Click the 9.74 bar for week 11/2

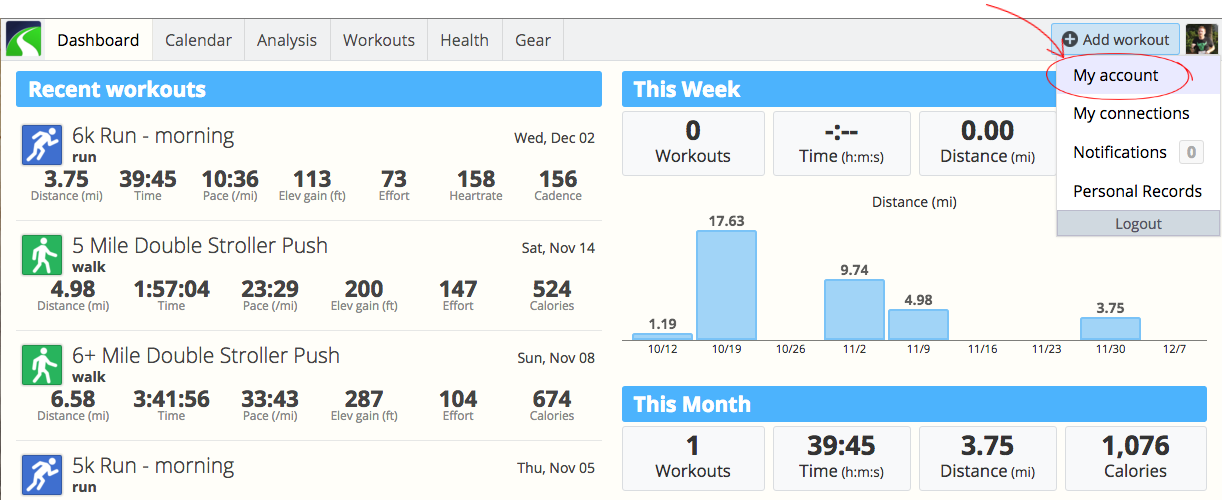pyautogui.click(x=854, y=310)
